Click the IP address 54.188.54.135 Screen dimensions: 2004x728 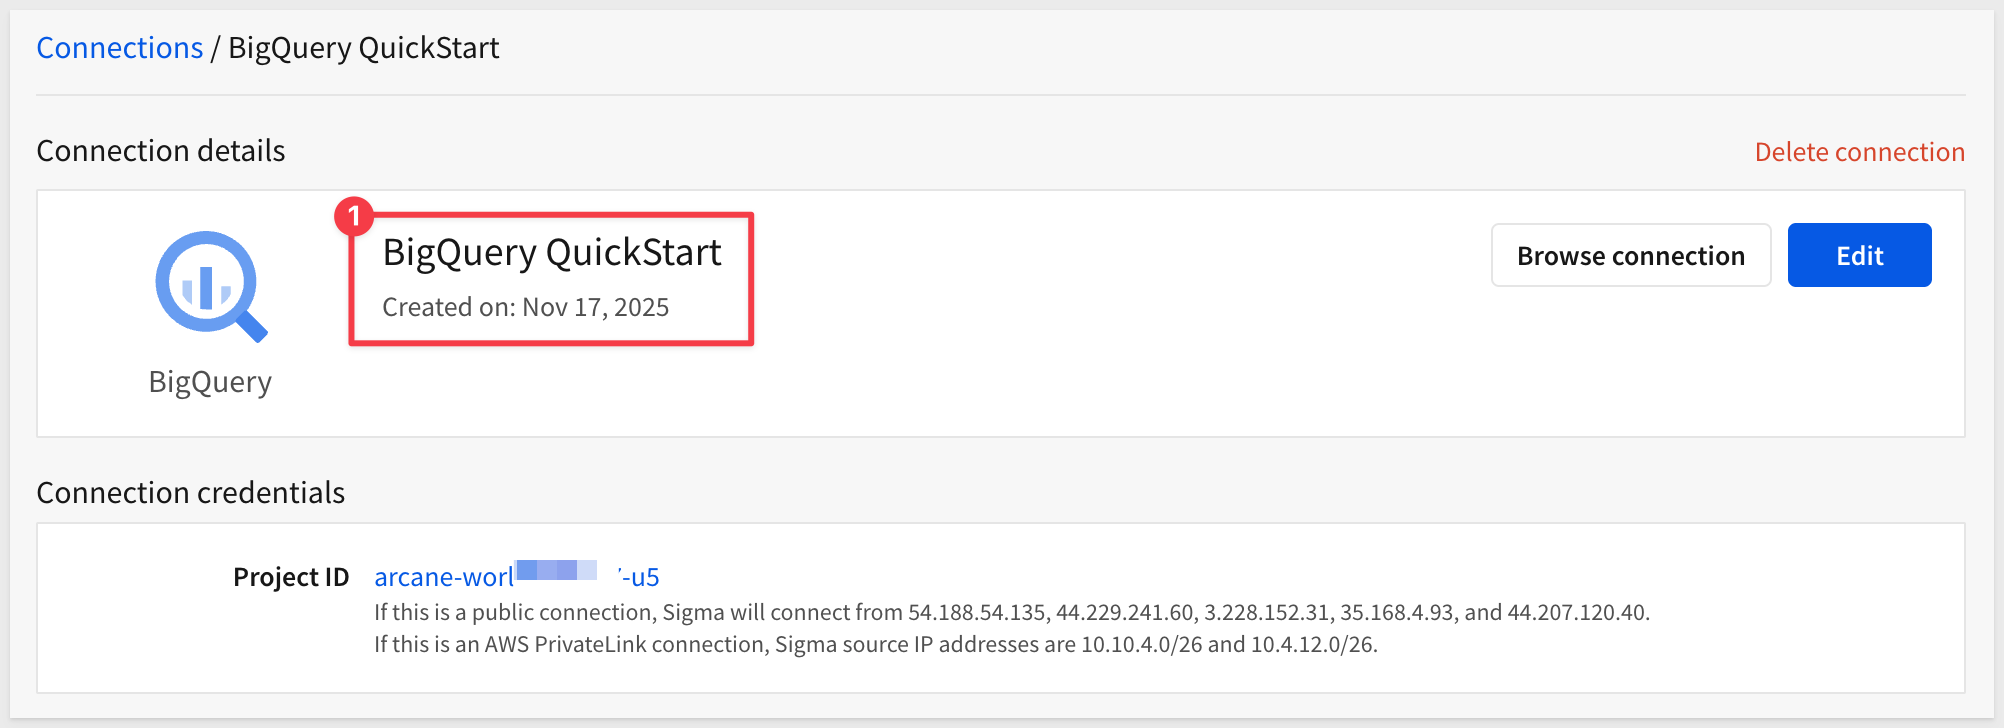[977, 612]
